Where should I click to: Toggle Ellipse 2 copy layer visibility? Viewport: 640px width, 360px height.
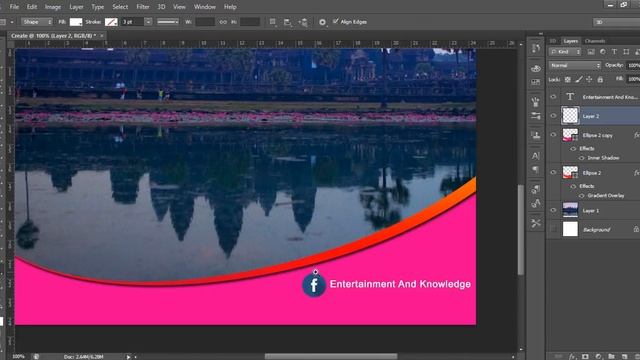coord(553,135)
